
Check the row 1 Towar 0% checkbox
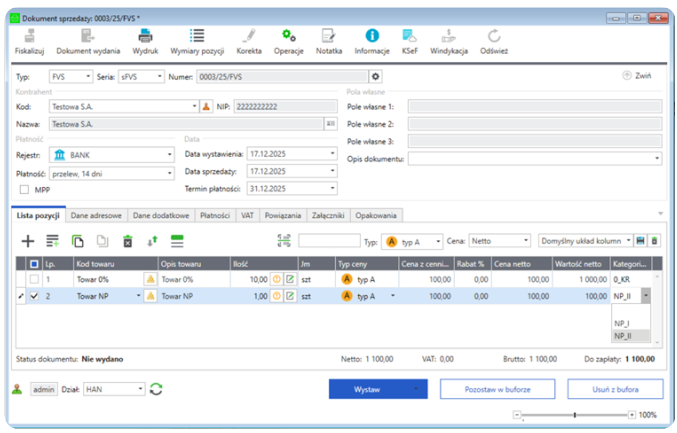click(35, 280)
